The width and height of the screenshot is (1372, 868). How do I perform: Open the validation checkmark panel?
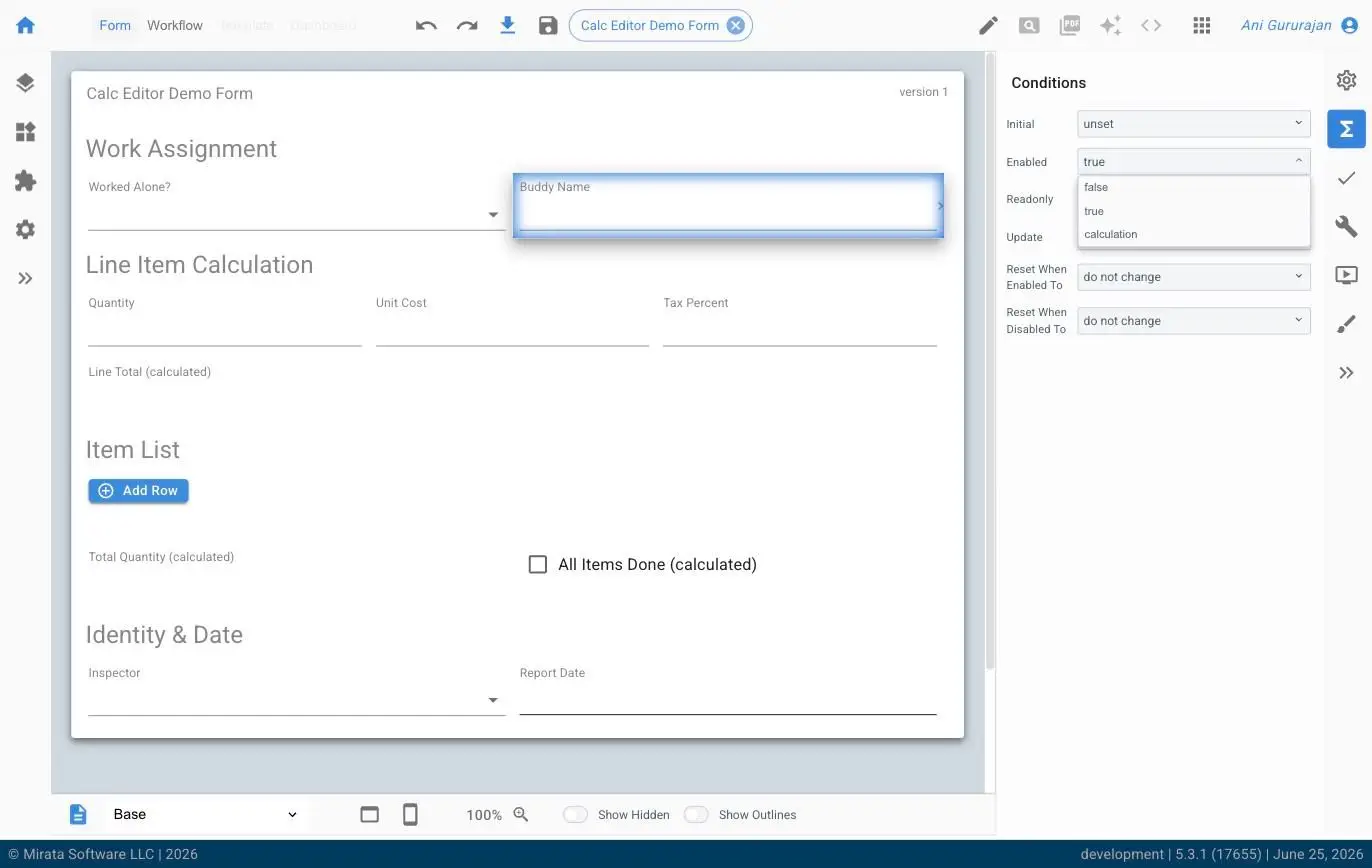tap(1347, 178)
